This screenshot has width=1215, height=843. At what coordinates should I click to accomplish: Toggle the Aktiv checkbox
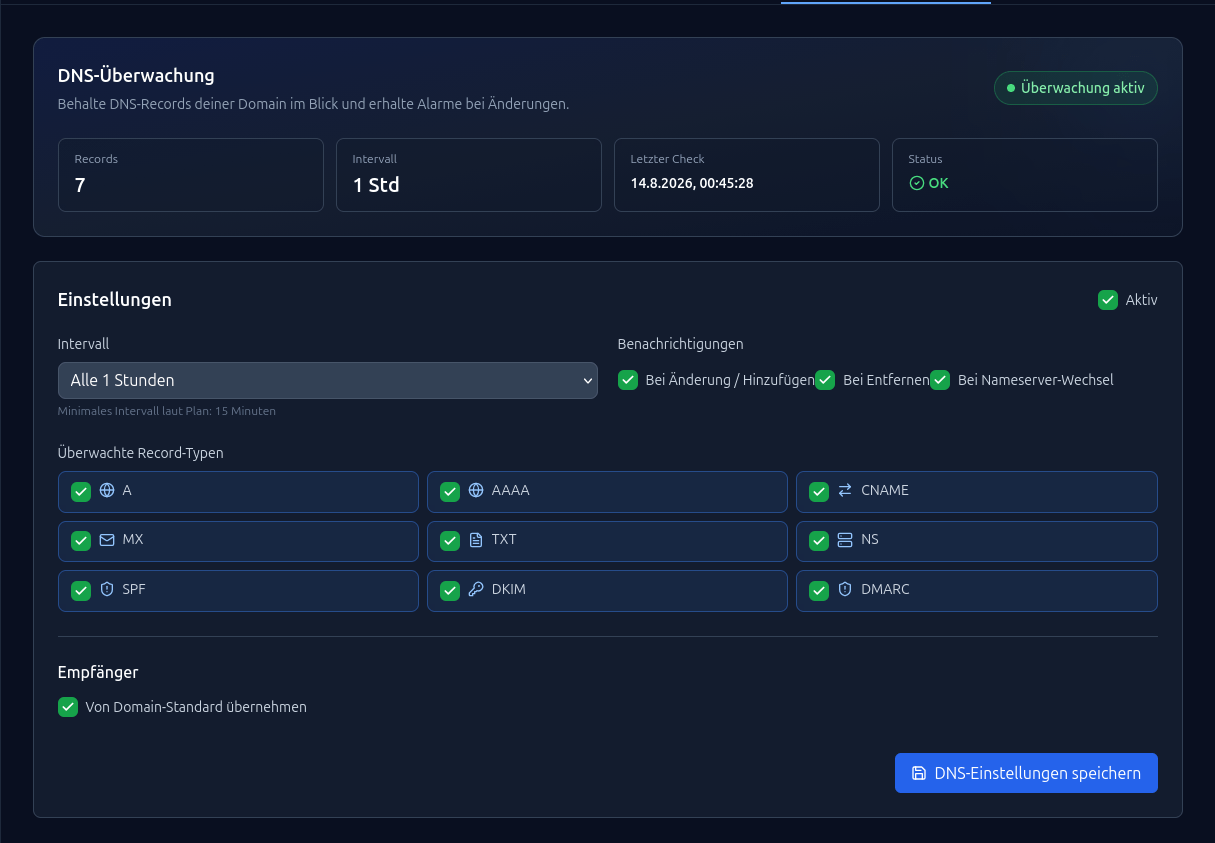pyautogui.click(x=1108, y=300)
